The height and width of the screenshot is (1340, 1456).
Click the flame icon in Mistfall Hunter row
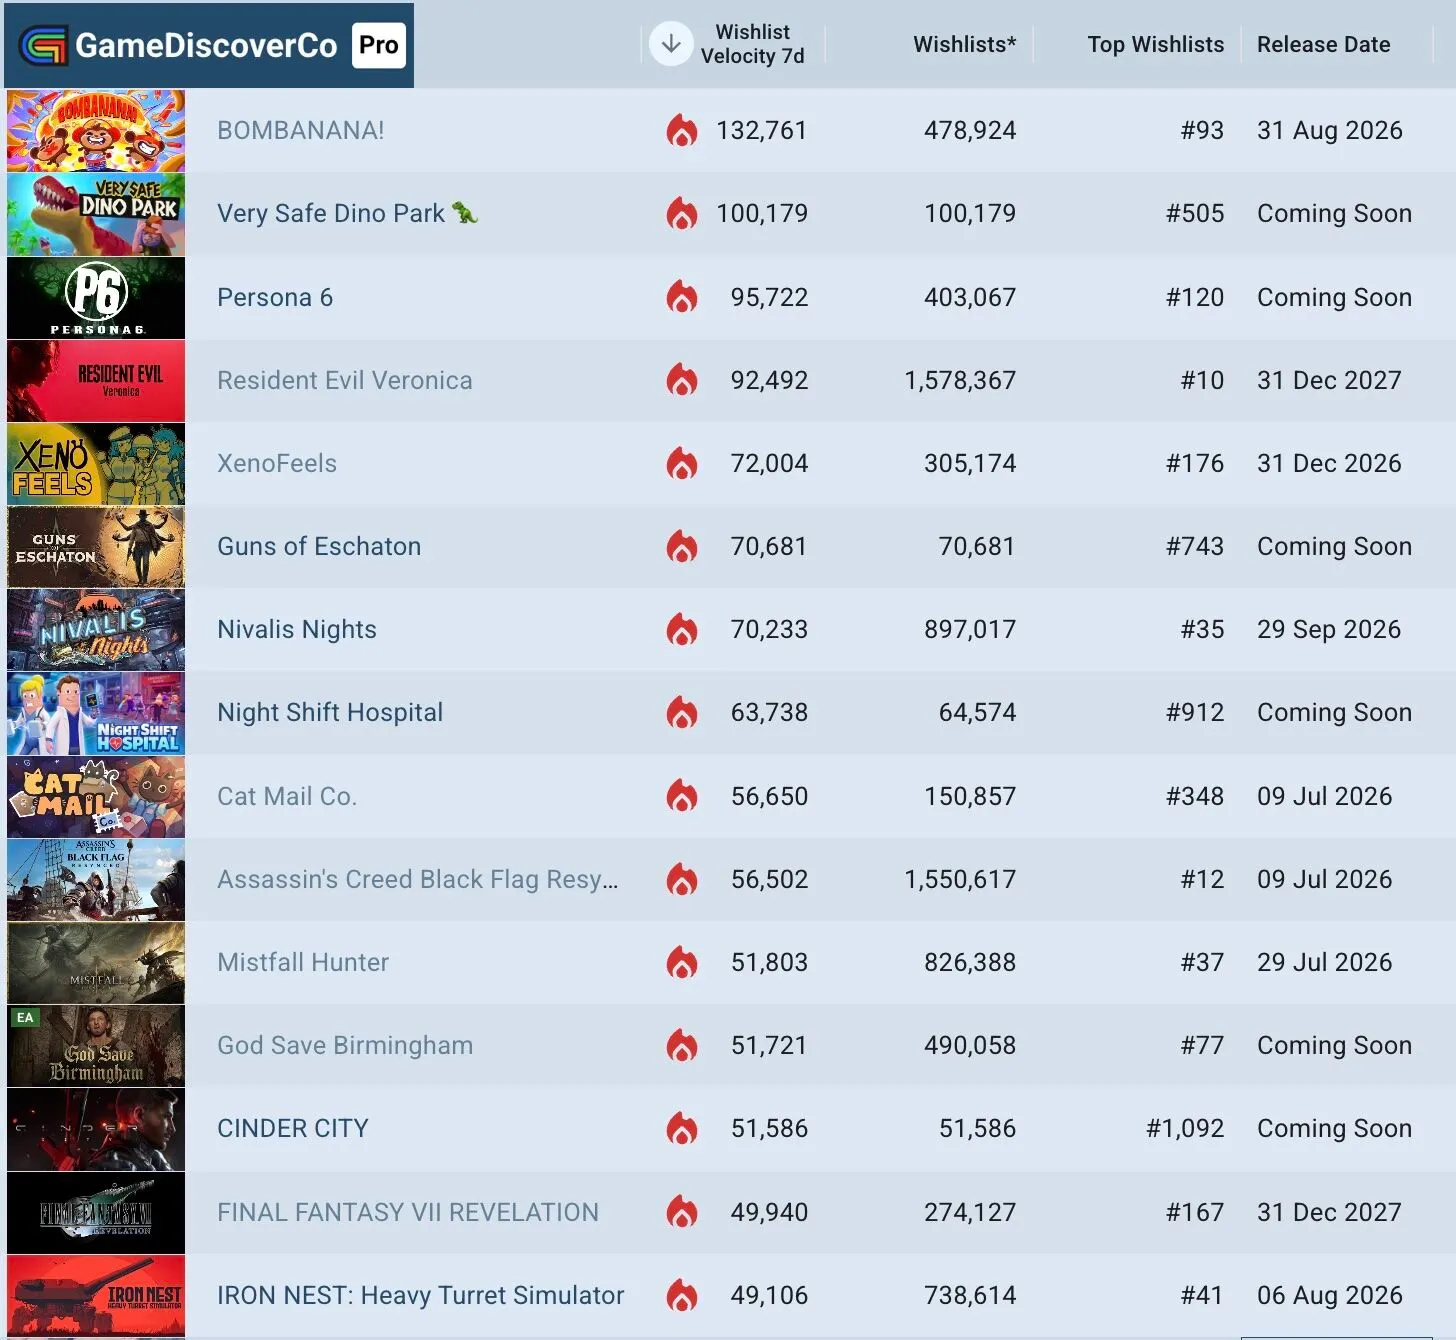pos(682,962)
